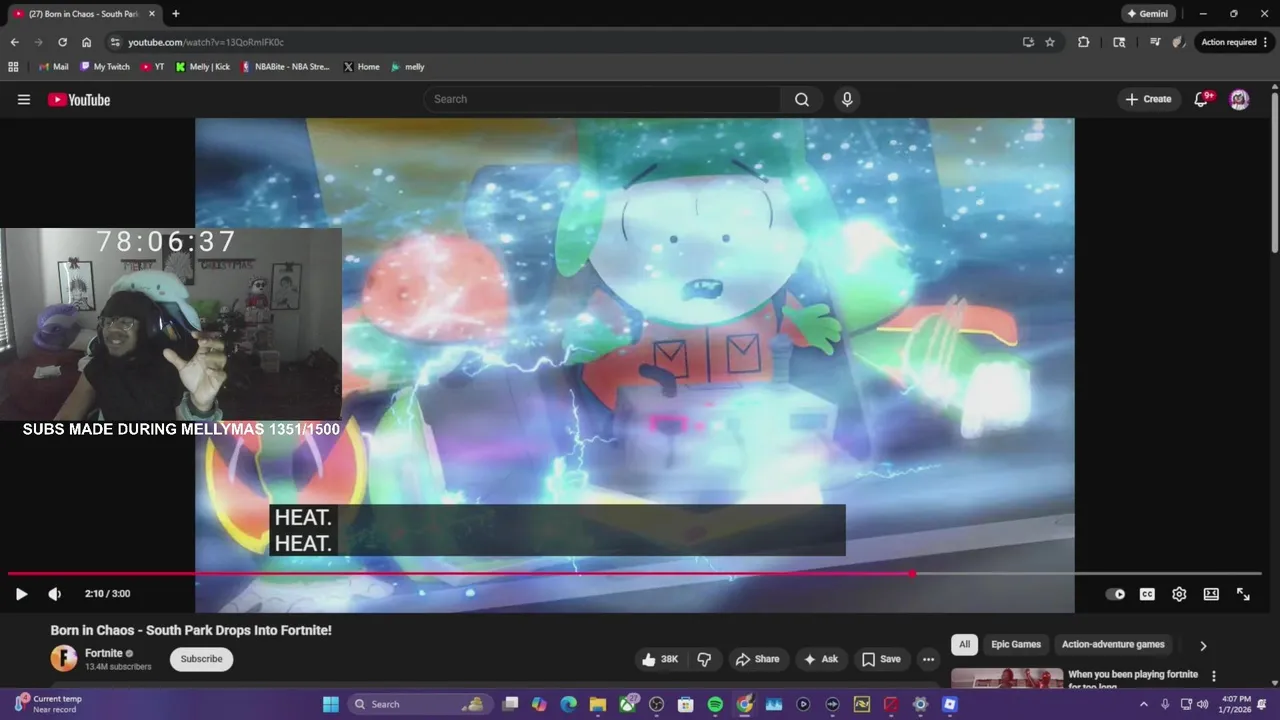Open the YouTube hamburger guide menu
This screenshot has width=1280, height=720.
(24, 99)
